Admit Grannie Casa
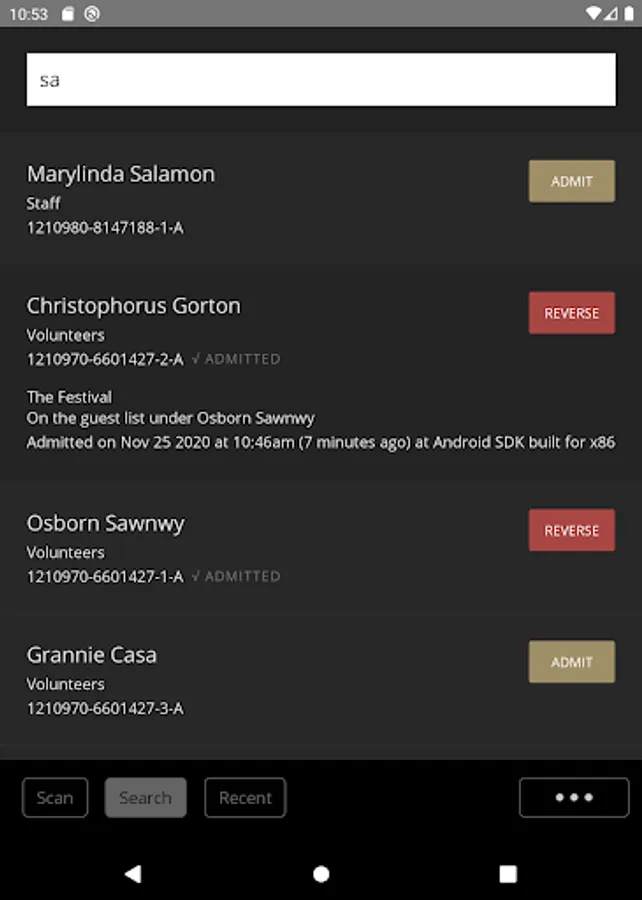Image resolution: width=642 pixels, height=900 pixels. pos(571,662)
